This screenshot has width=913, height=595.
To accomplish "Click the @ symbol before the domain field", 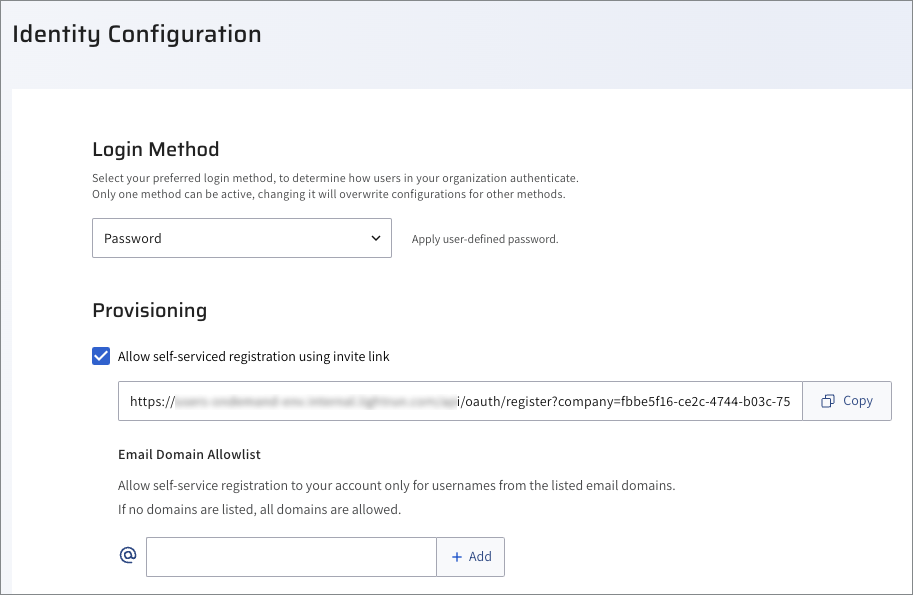I will 127,556.
